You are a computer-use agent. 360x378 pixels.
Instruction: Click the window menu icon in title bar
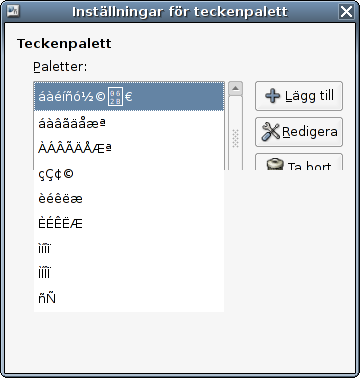click(13, 11)
